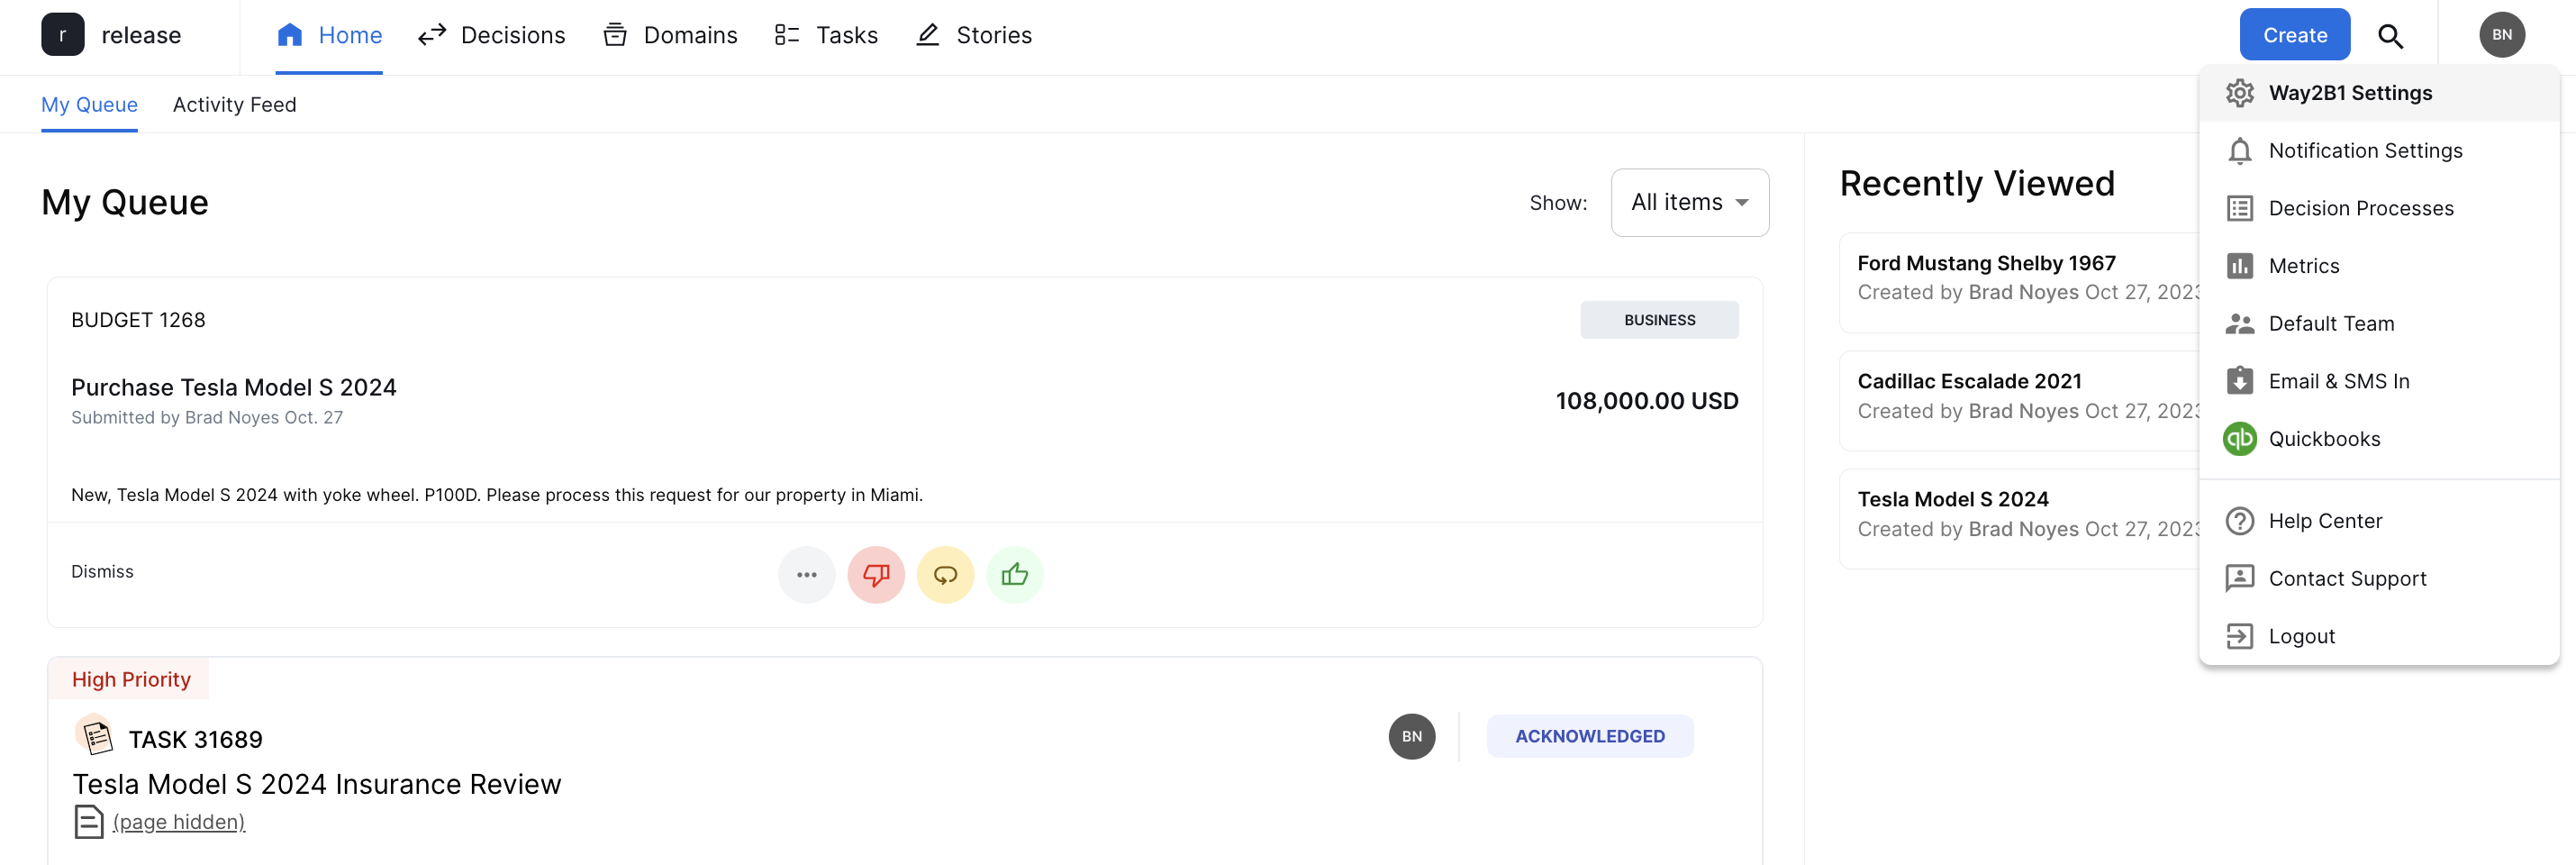Click the list icon beside Decision Processes
Image resolution: width=2576 pixels, height=865 pixels.
coord(2240,208)
